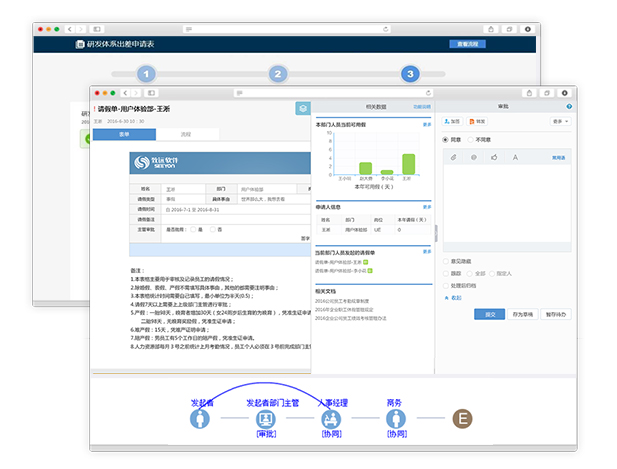Collapse the options using the 收起 expander
Screen dimensions: 617x469
[455, 297]
